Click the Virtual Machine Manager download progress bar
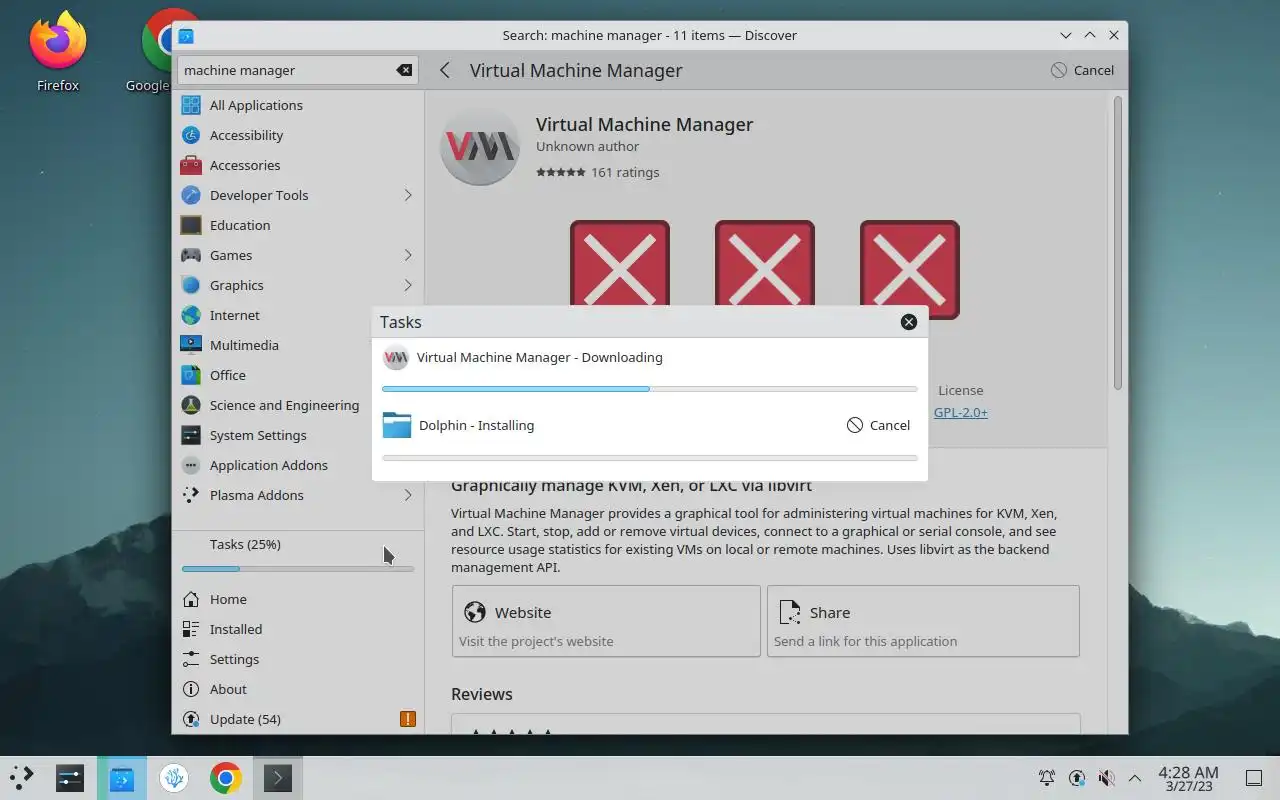The height and width of the screenshot is (800, 1280). (x=650, y=388)
